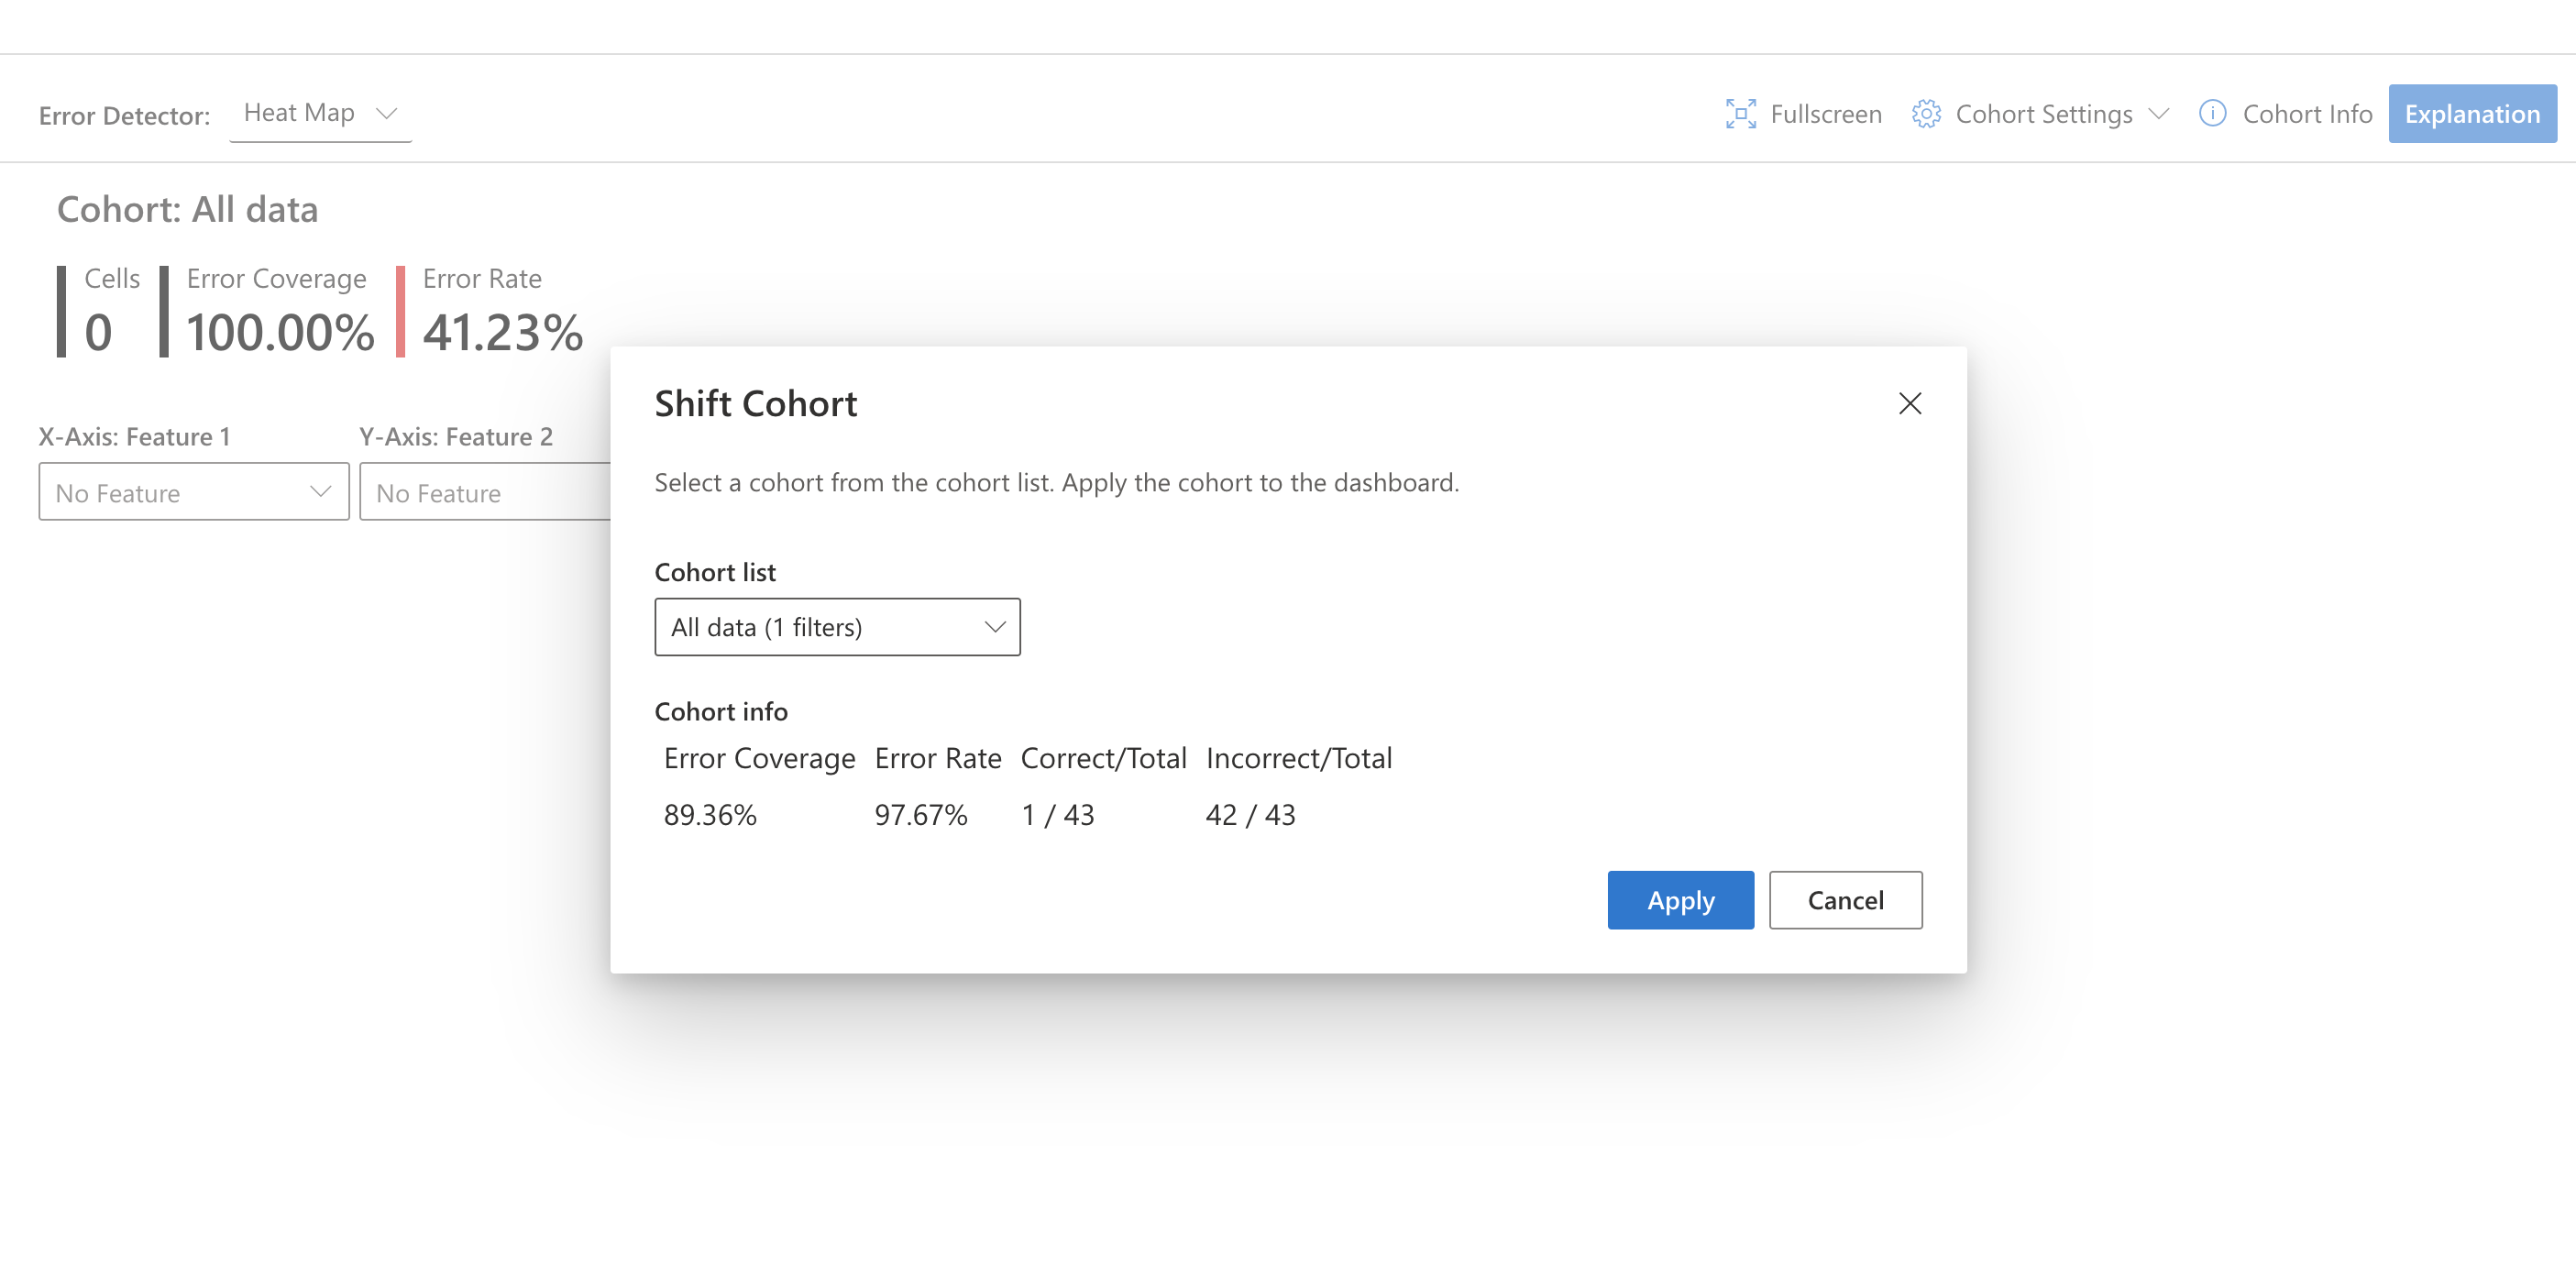Viewport: 2576px width, 1265px height.
Task: Click the Cohort: All data heading
Action: 188,209
